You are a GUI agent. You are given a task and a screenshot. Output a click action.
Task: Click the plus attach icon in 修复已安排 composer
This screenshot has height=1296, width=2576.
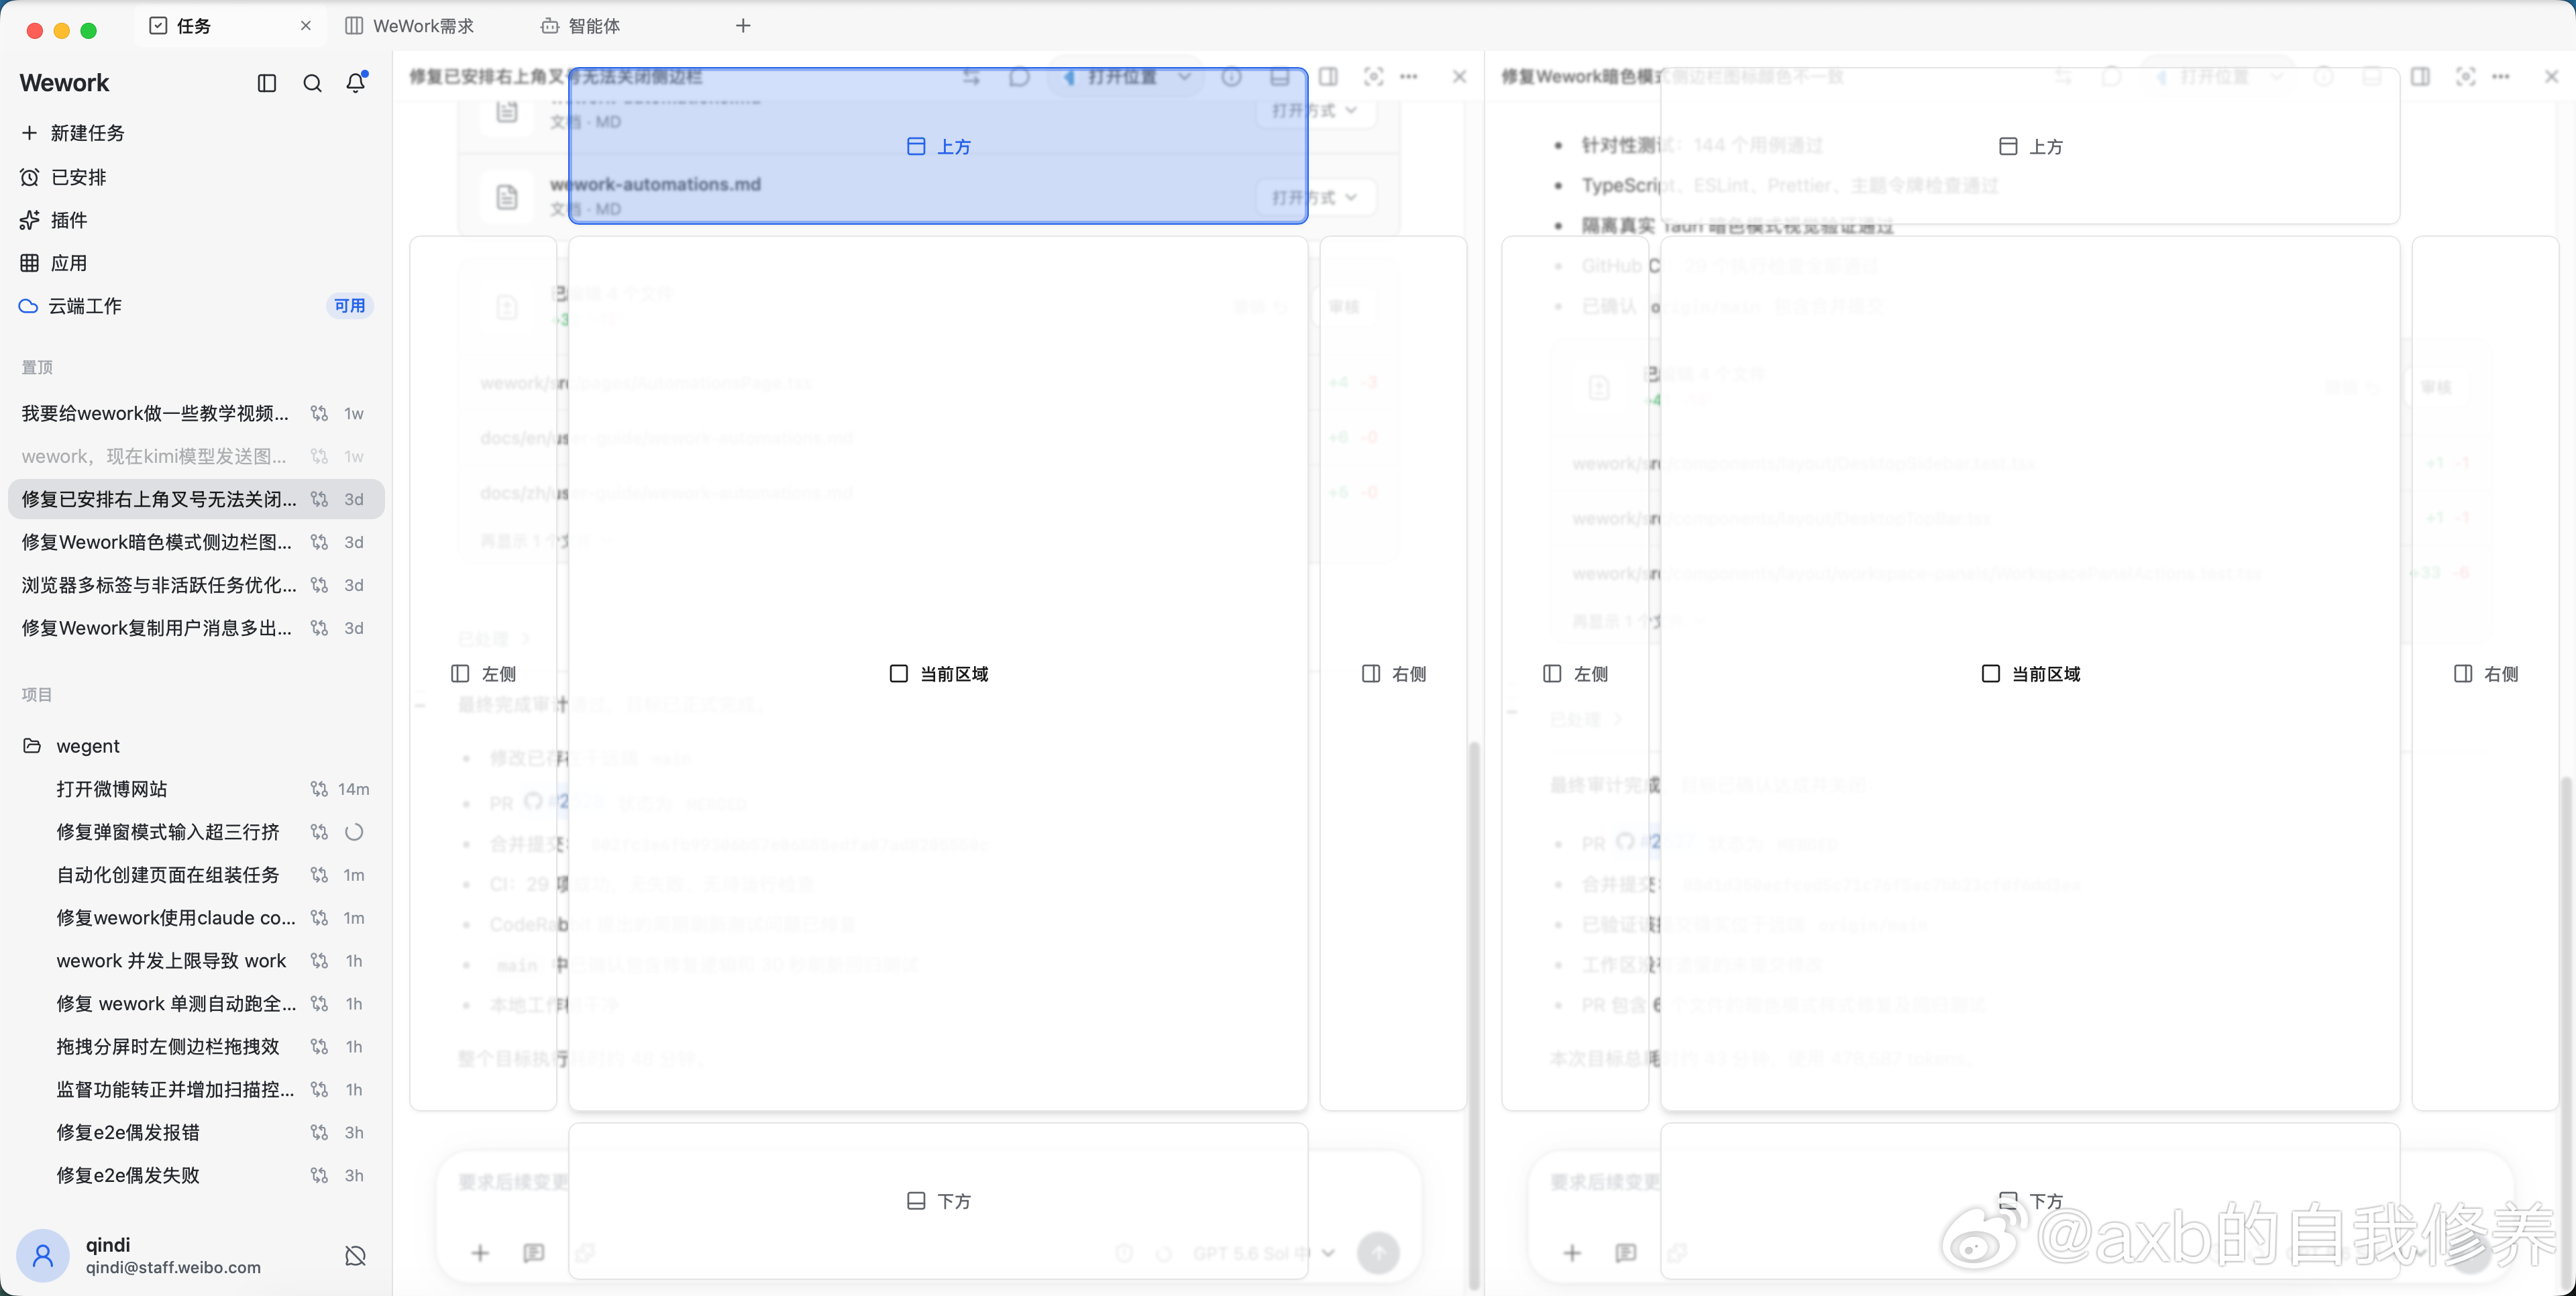click(x=480, y=1253)
